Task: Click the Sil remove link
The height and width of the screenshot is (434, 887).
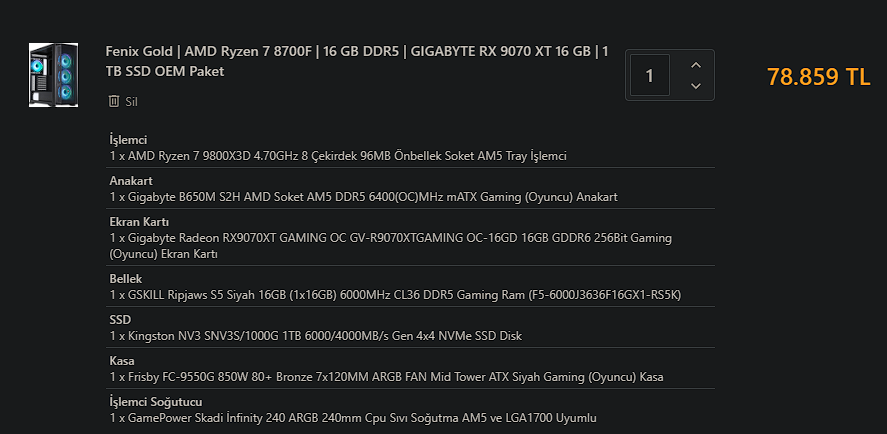Action: click(x=132, y=102)
